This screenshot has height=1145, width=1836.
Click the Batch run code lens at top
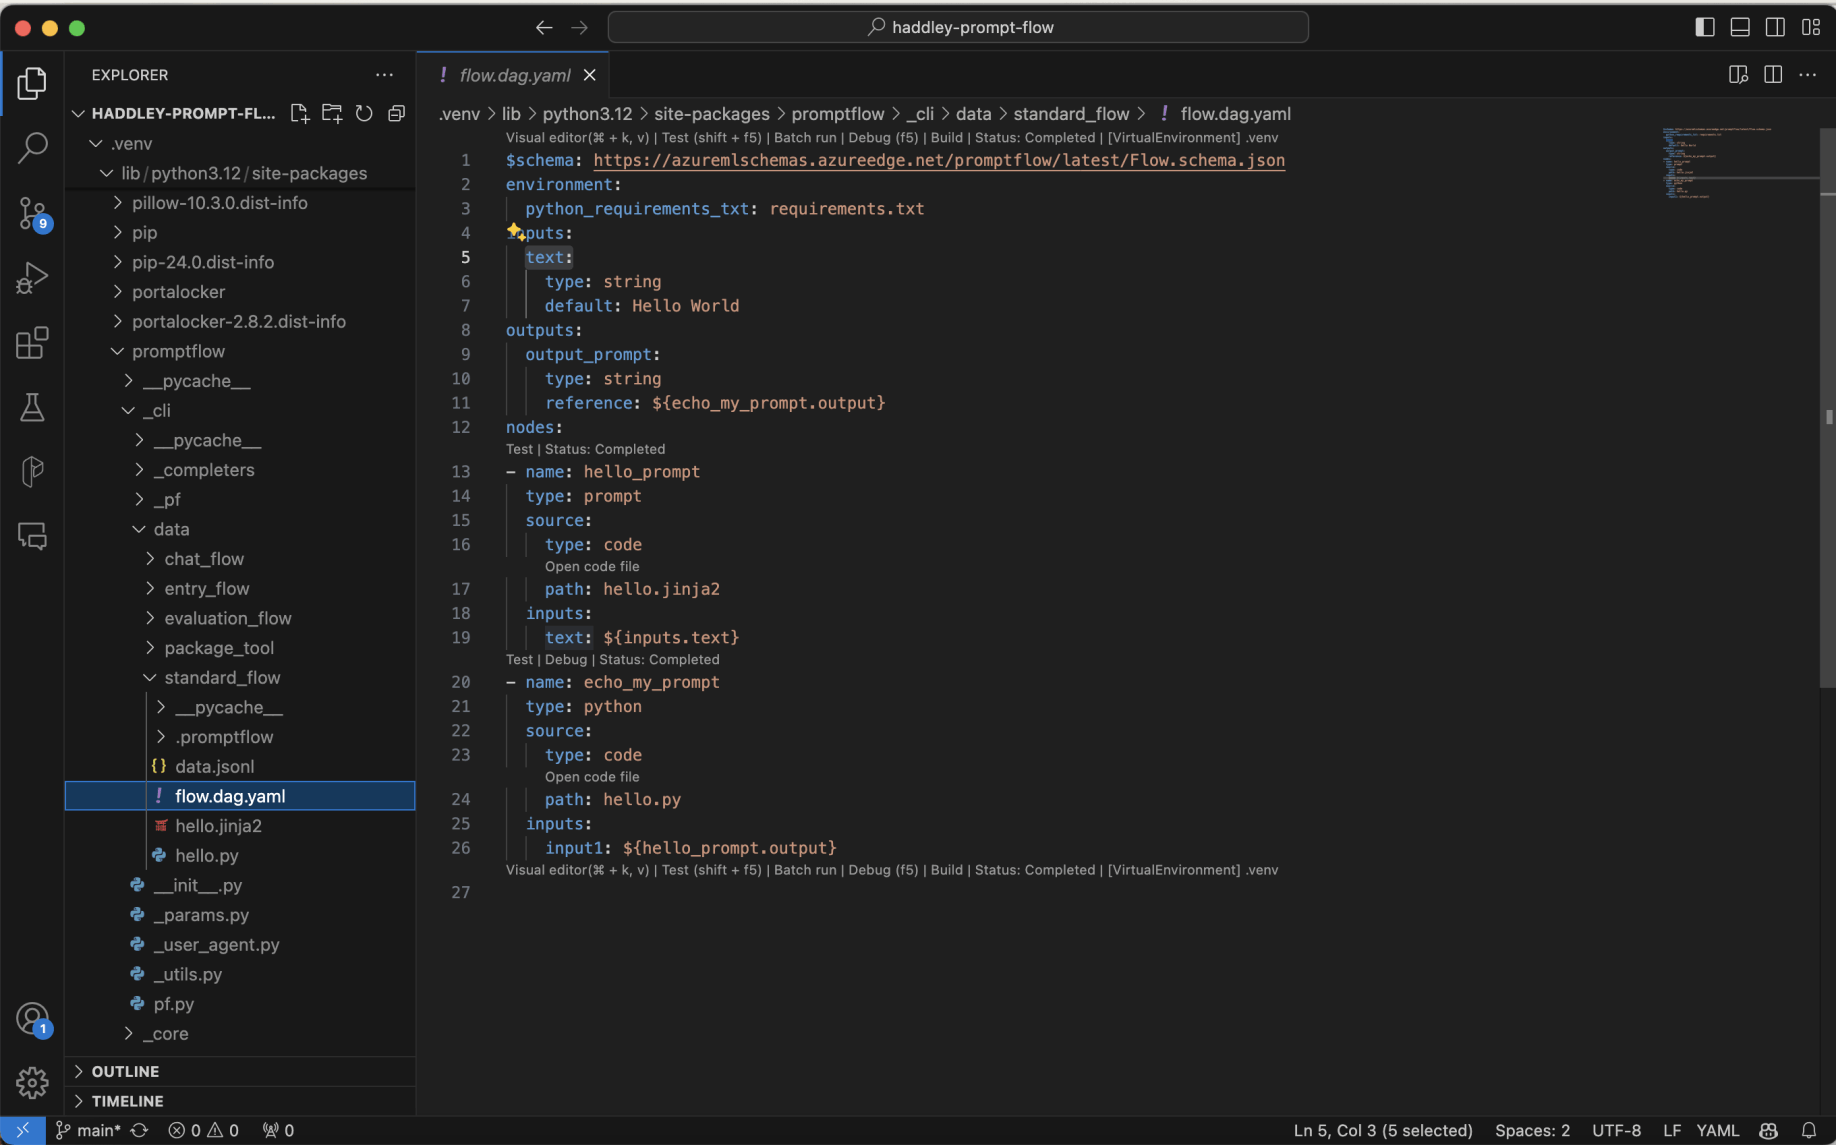point(804,138)
